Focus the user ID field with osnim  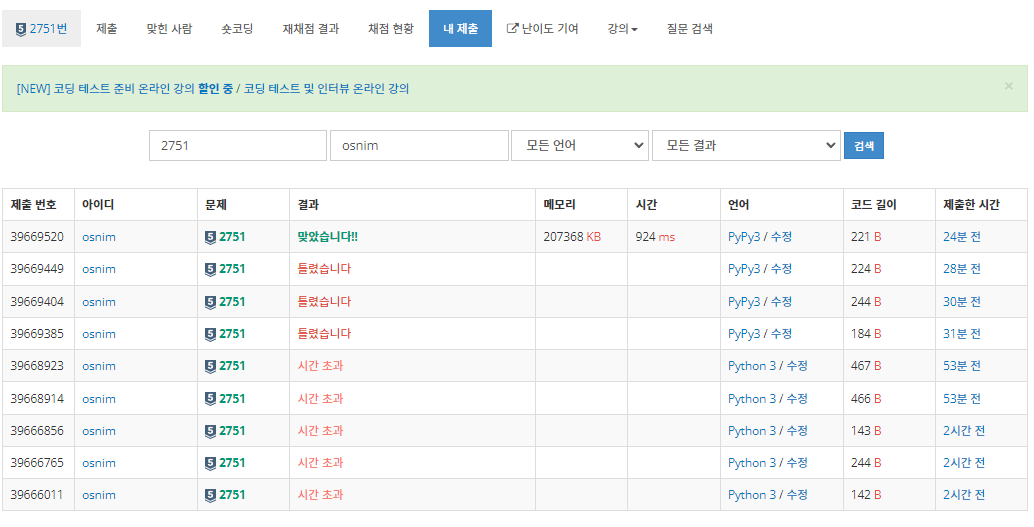click(x=419, y=145)
